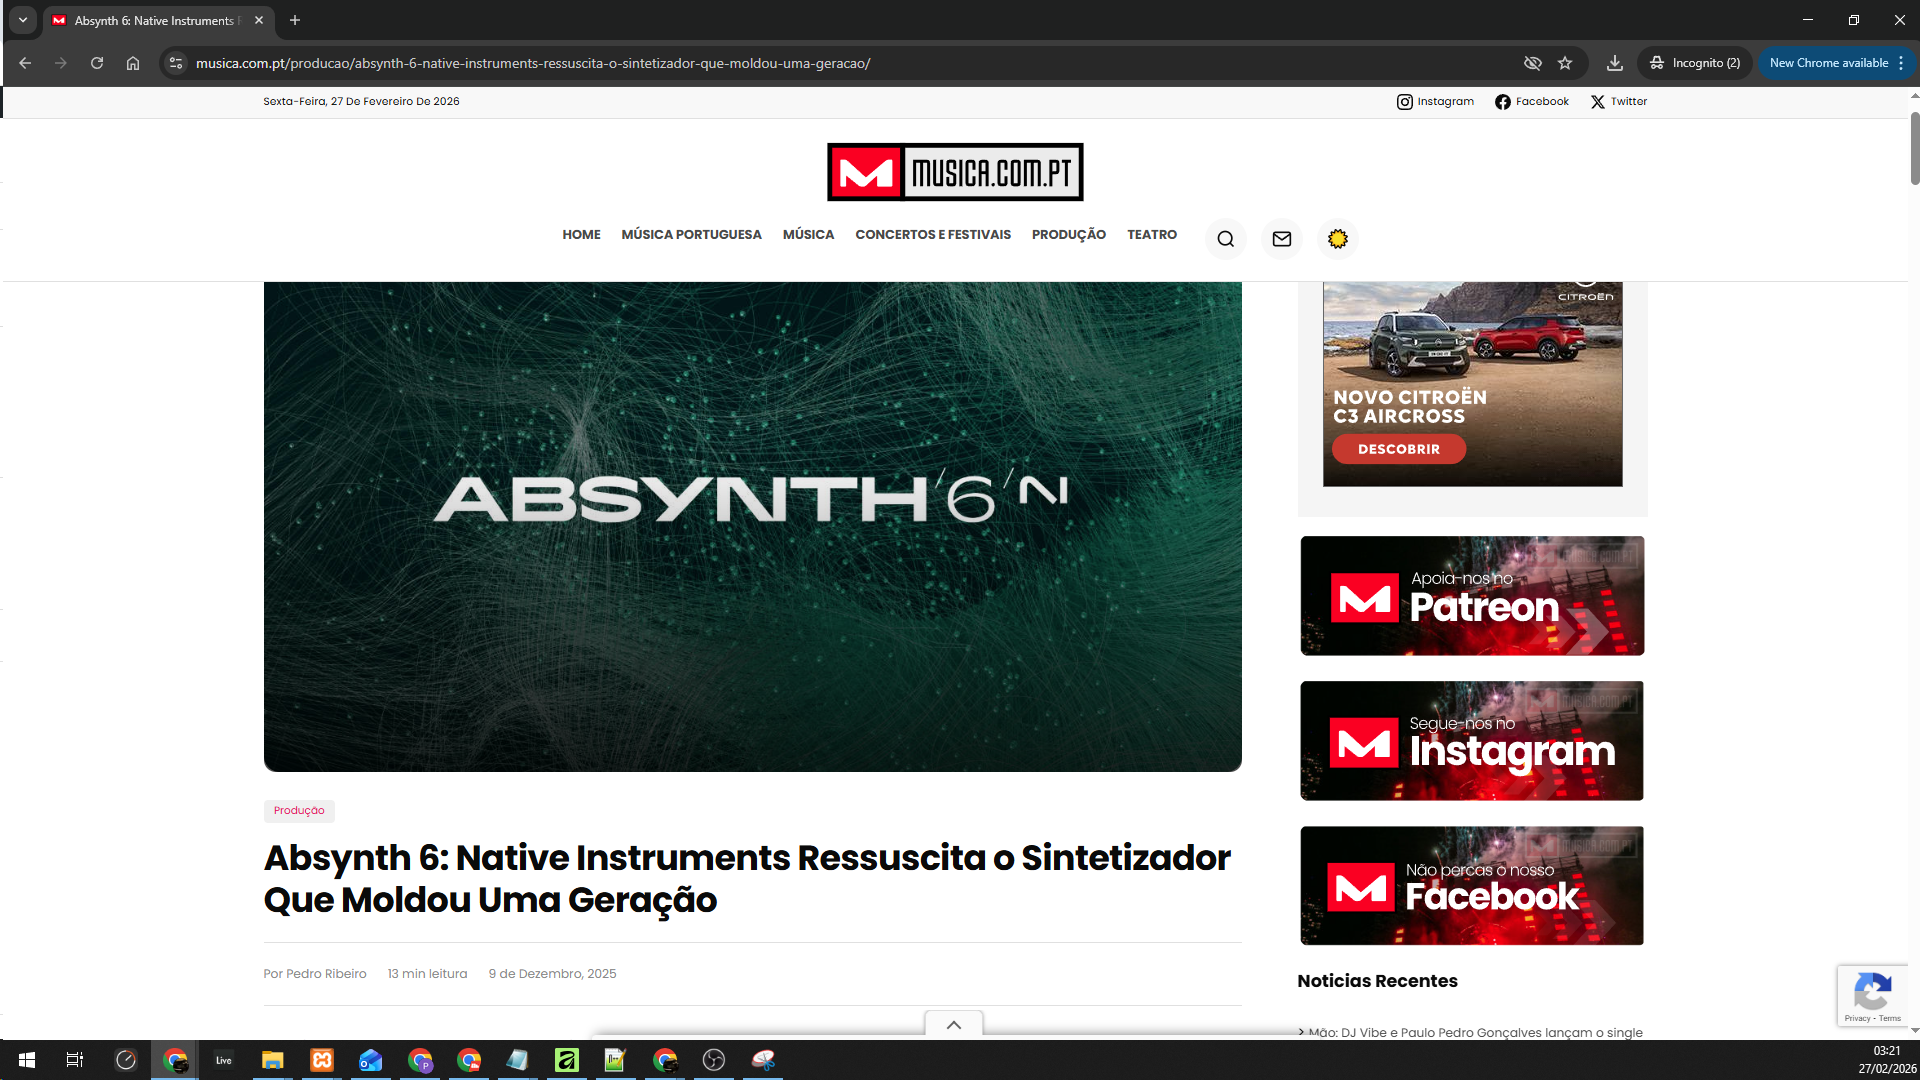Open the Instagram link in top bar

(1435, 102)
